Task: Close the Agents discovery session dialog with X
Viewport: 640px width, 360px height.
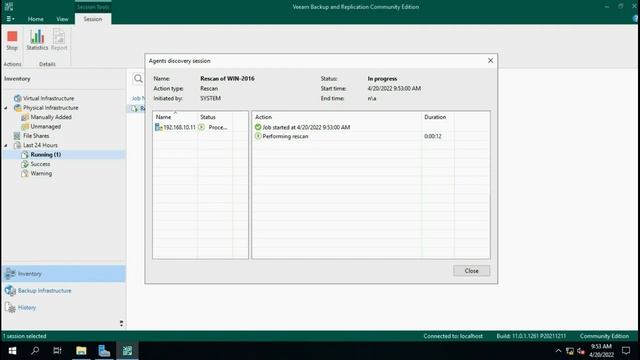Action: (490, 60)
